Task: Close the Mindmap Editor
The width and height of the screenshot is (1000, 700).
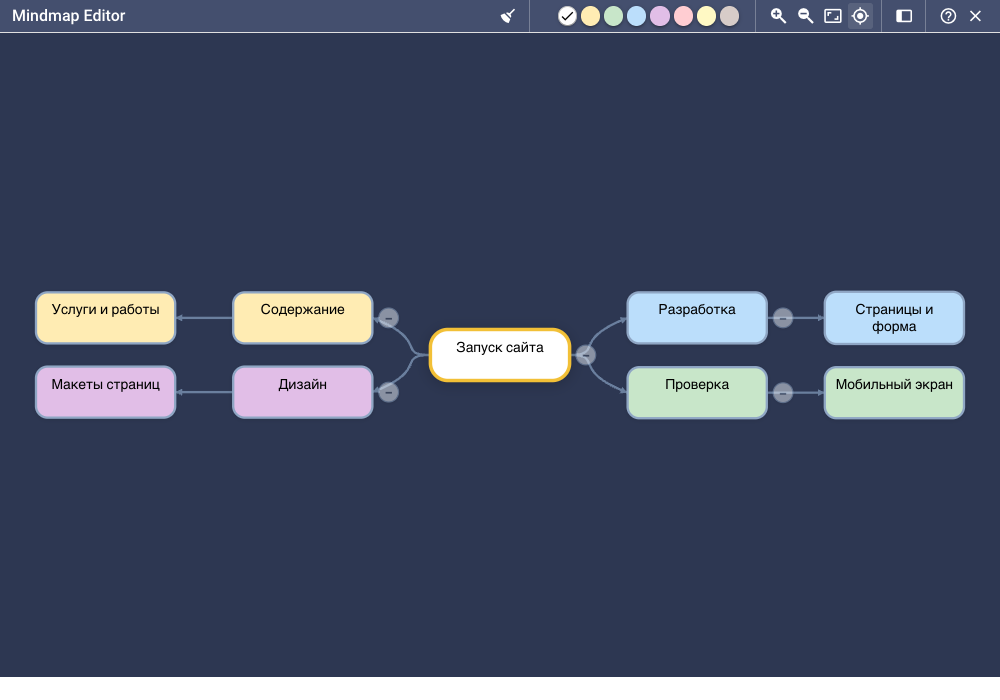Action: coord(975,16)
